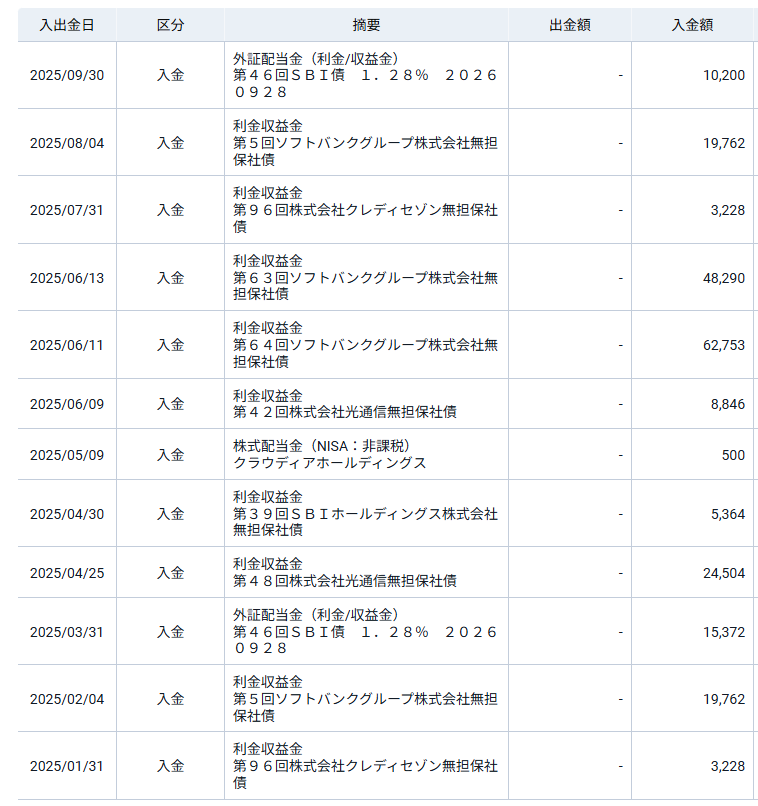
Task: Click the 入出金日 column header
Action: click(x=67, y=25)
